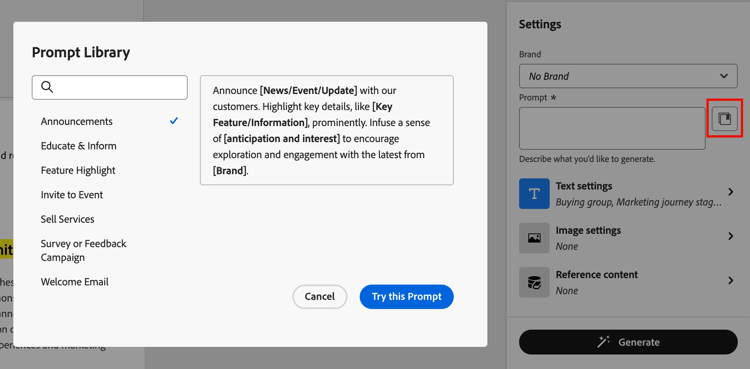Click into the Prompt text area
Screen dimensions: 750x369
[612, 128]
